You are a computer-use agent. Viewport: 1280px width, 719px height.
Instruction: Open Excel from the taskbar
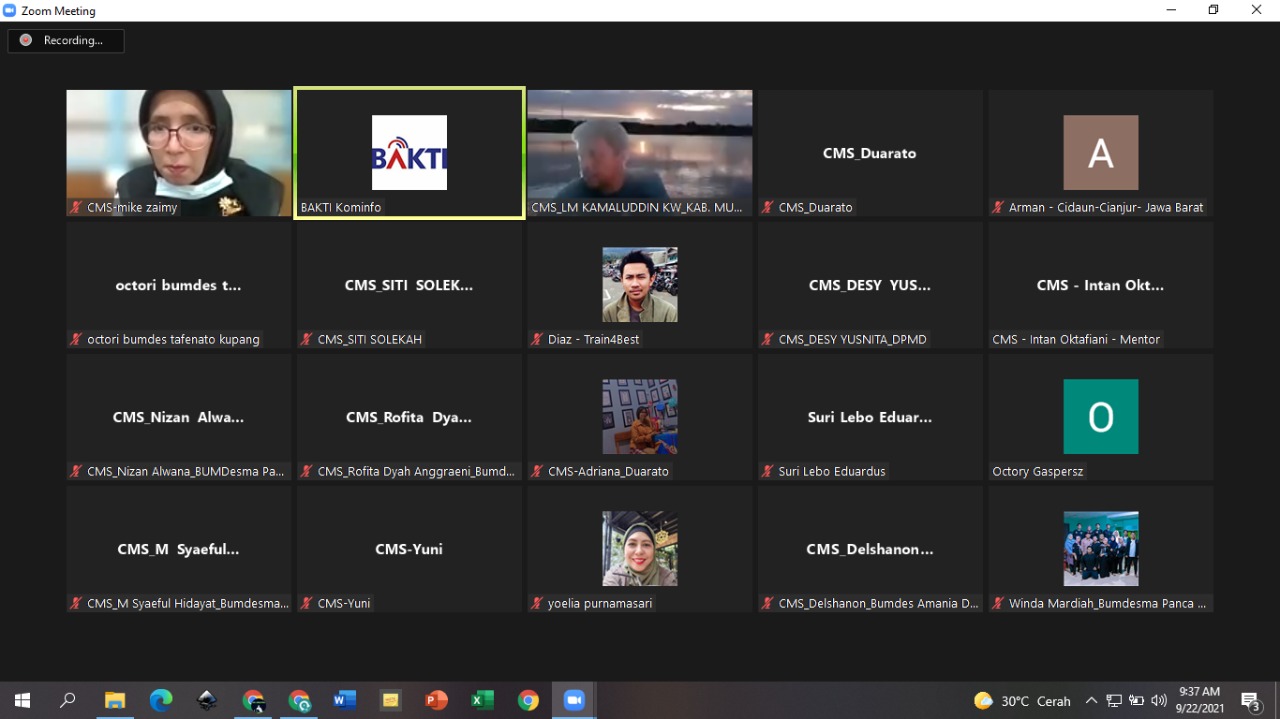click(482, 700)
